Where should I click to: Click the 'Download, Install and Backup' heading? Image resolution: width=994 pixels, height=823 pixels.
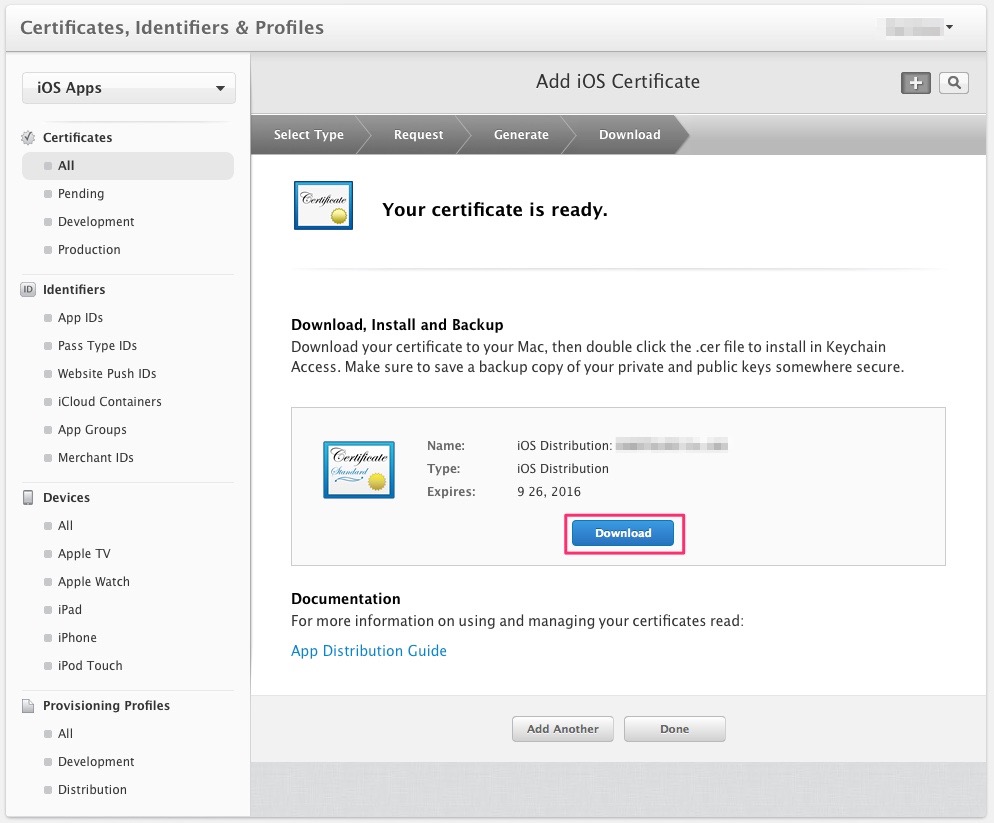pos(397,325)
